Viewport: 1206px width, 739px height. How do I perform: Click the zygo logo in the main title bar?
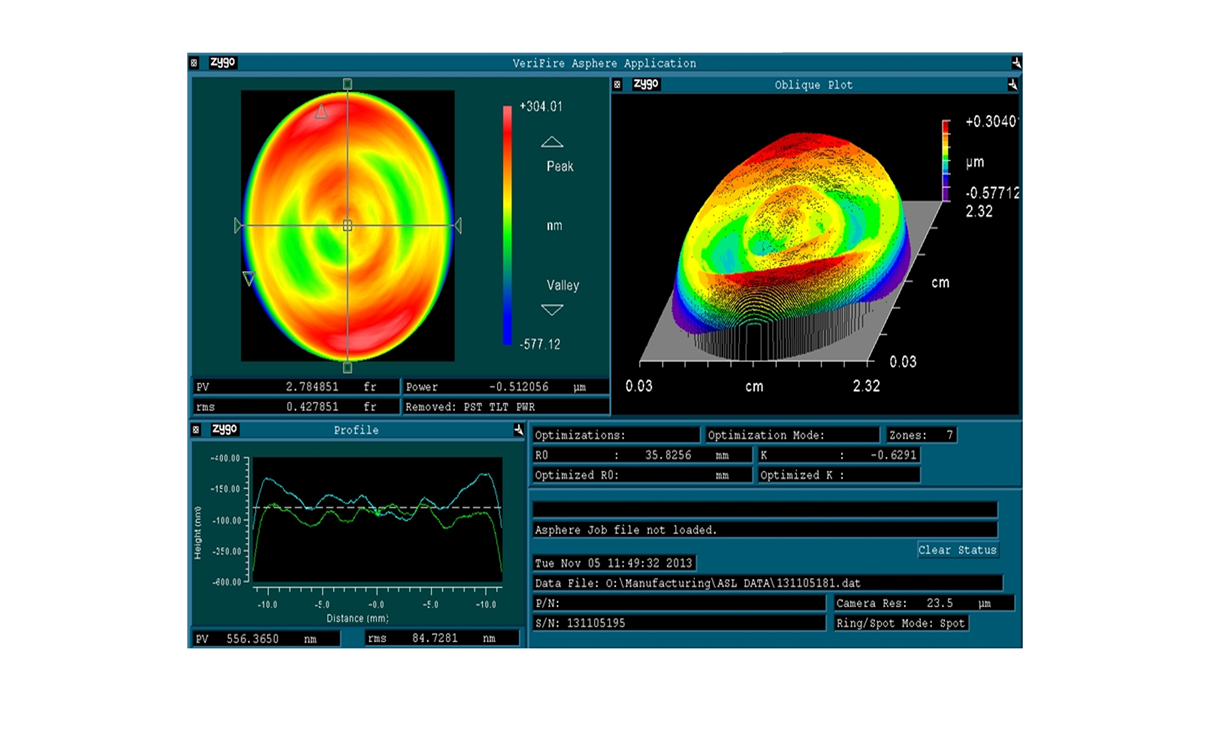click(x=222, y=63)
